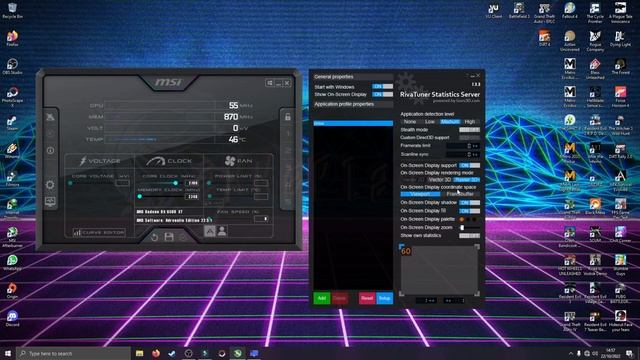Toggle On-Screen Display fill switch
The width and height of the screenshot is (640, 360).
(x=469, y=211)
